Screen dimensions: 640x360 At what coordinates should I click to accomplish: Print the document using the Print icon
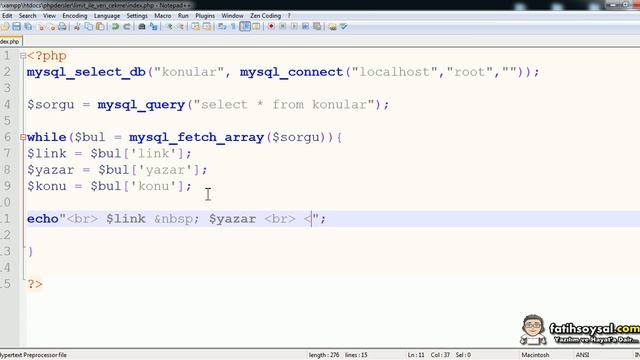tap(62, 27)
